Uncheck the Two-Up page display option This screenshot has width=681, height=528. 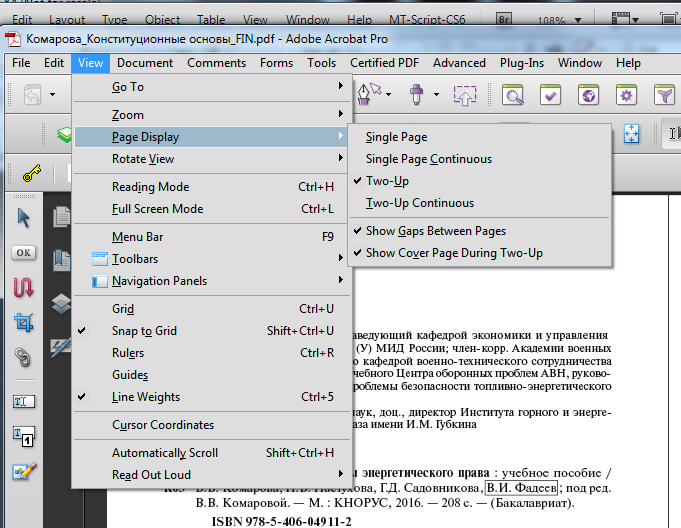pos(479,181)
